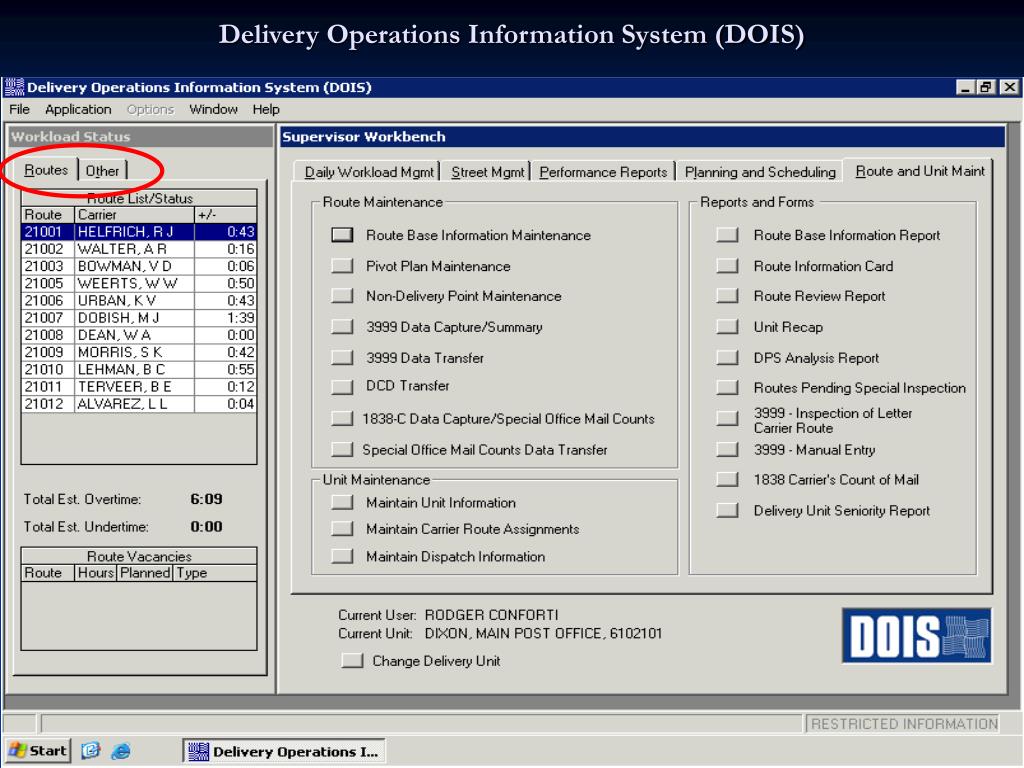
Task: Select the Route and Unit Maint tab
Action: [920, 170]
